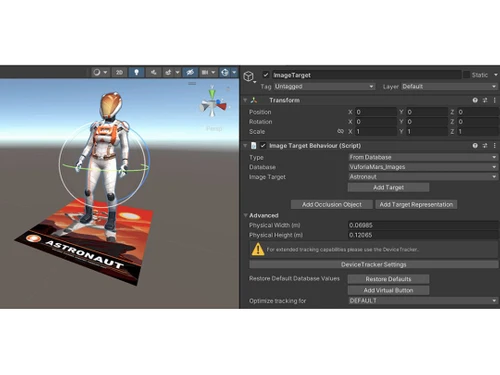Toggle the Static checkbox
The height and width of the screenshot is (375, 500).
(466, 75)
